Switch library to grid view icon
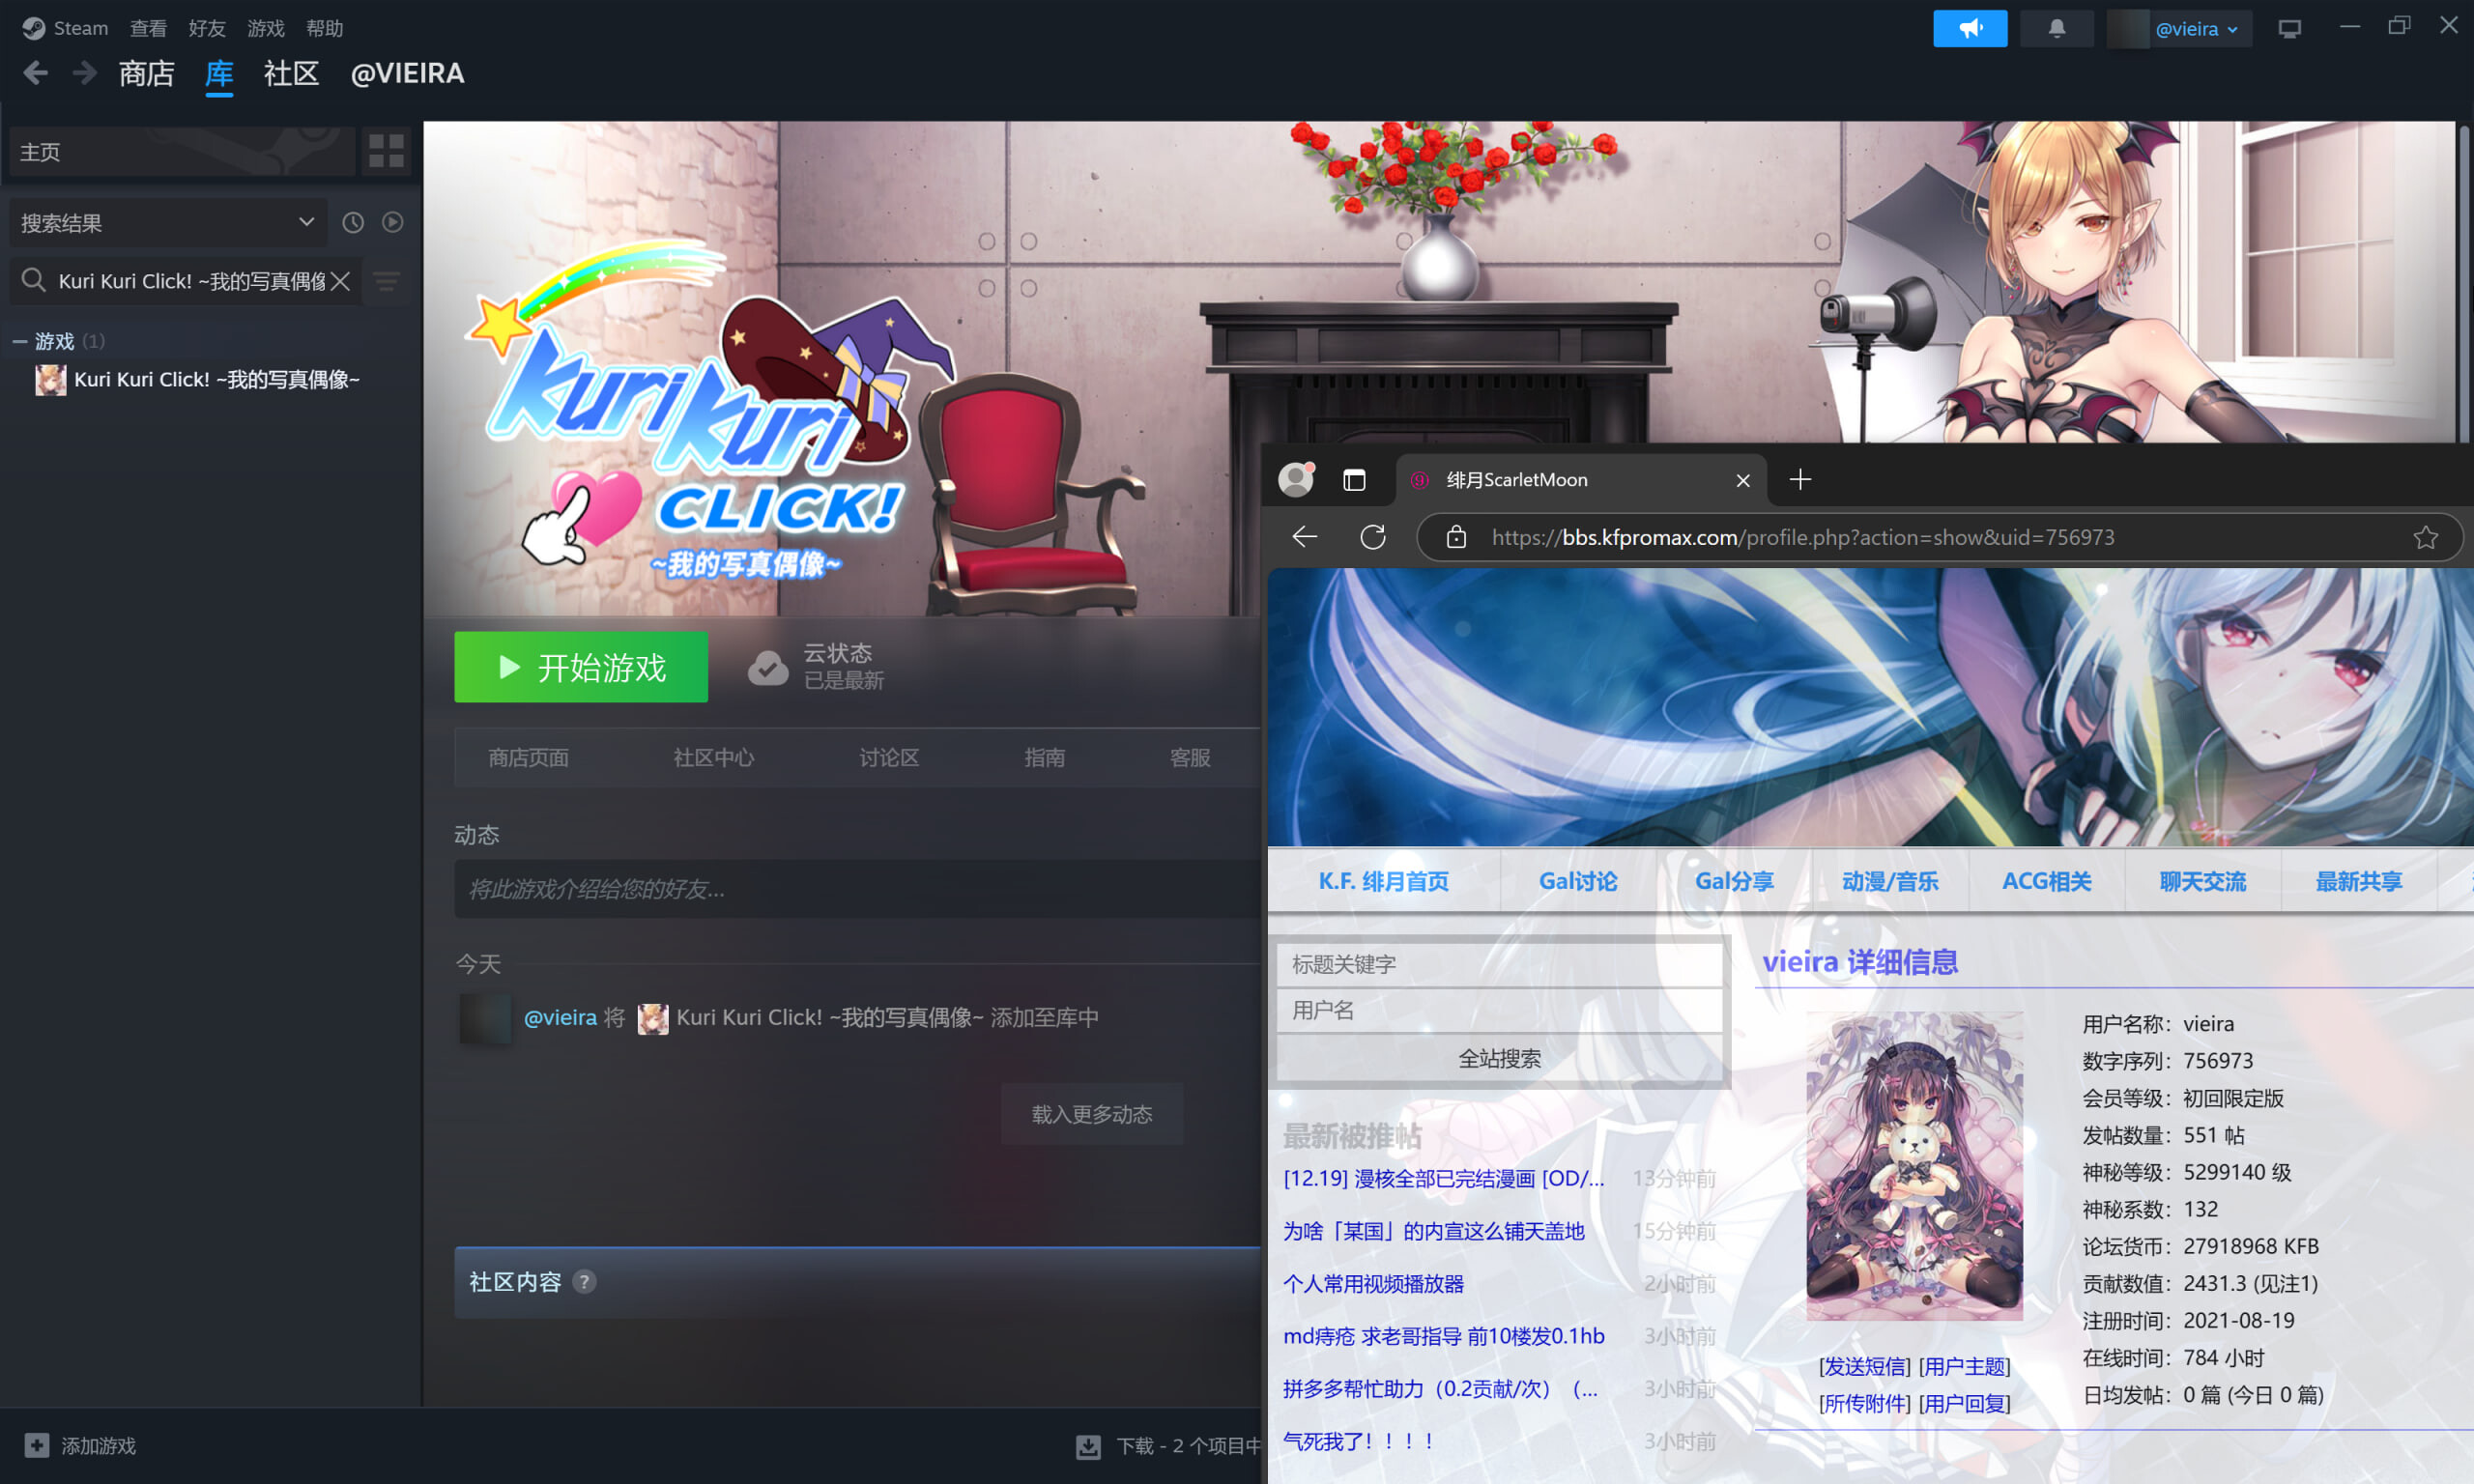The height and width of the screenshot is (1484, 2474). point(386,151)
